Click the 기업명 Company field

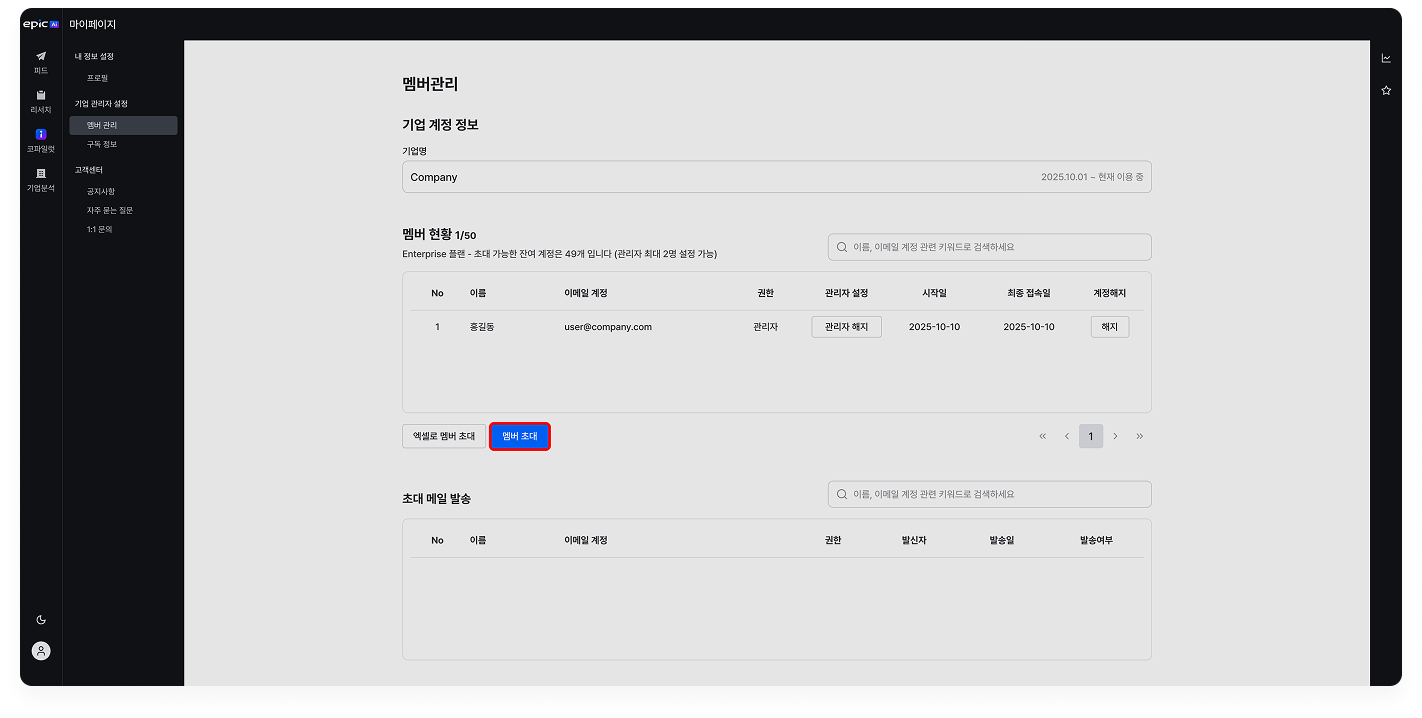pos(776,177)
